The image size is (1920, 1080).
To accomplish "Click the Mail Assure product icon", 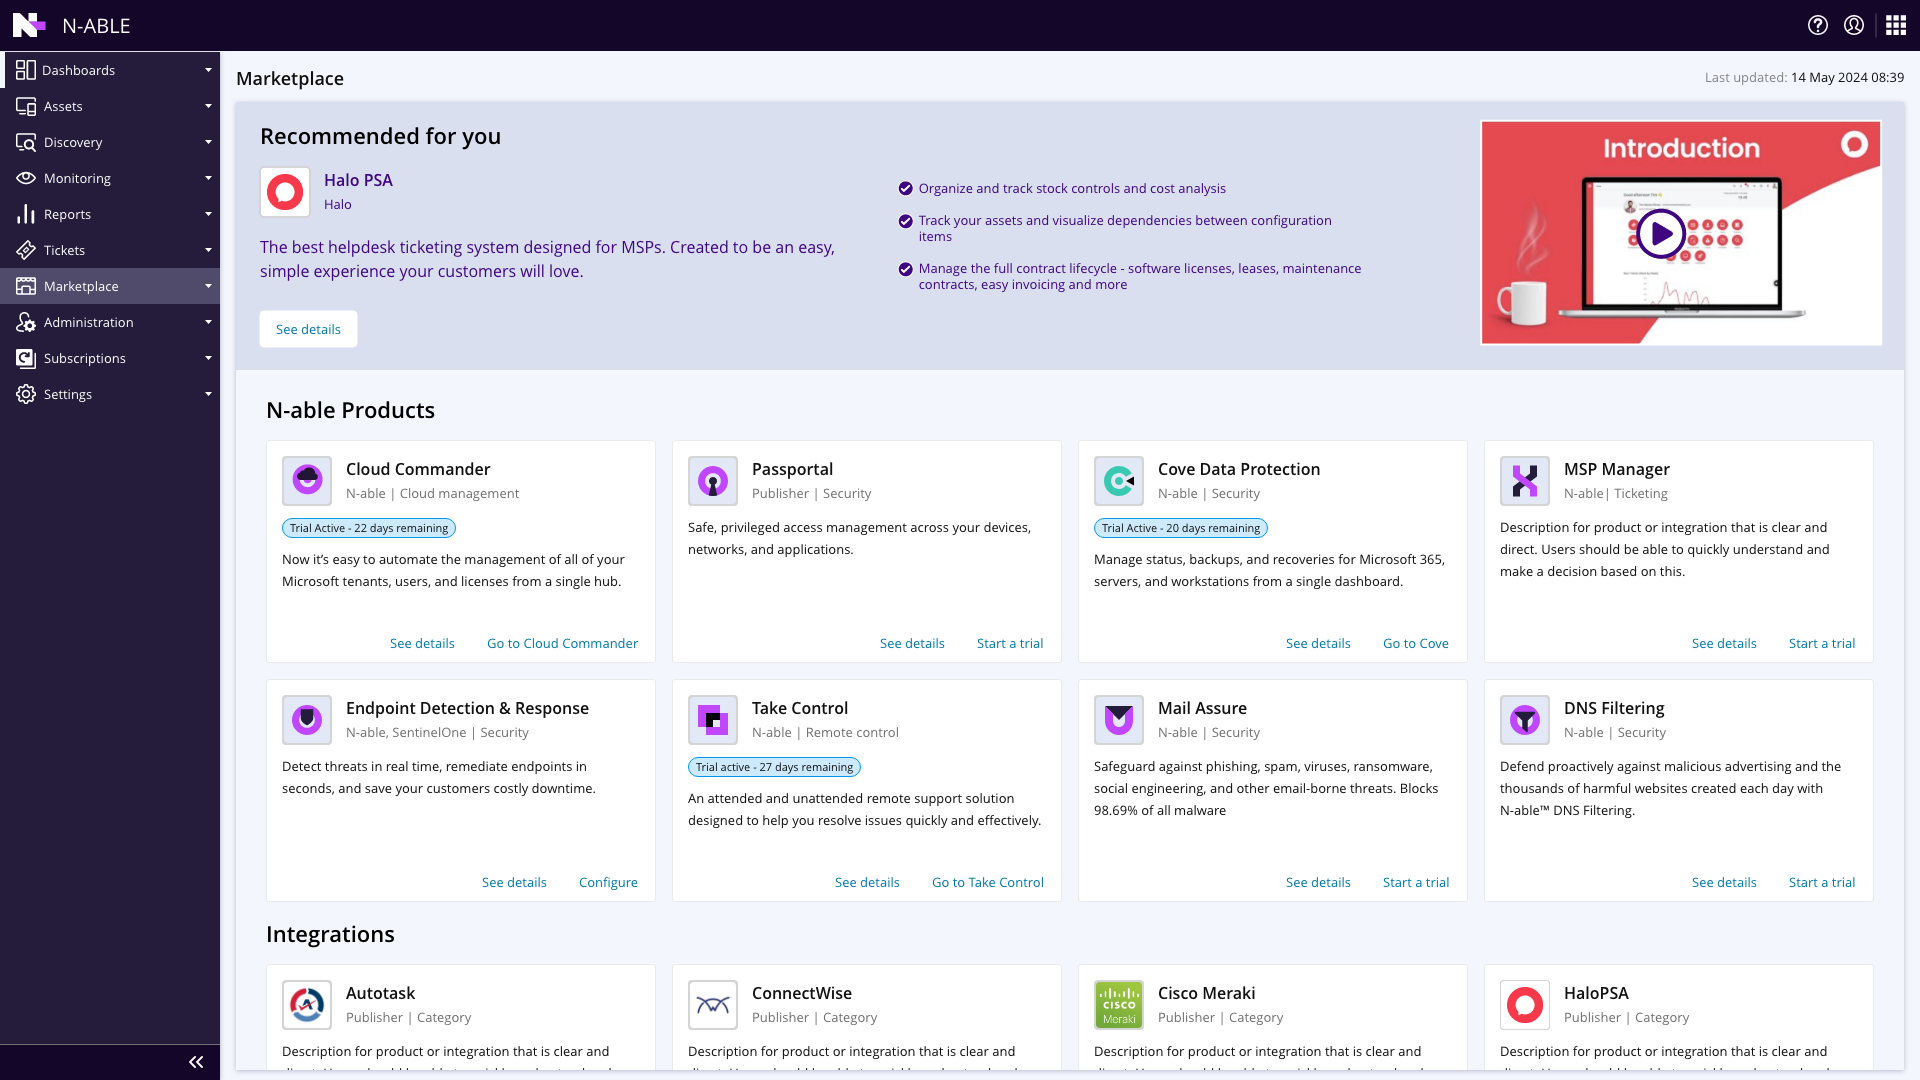I will tap(1119, 720).
